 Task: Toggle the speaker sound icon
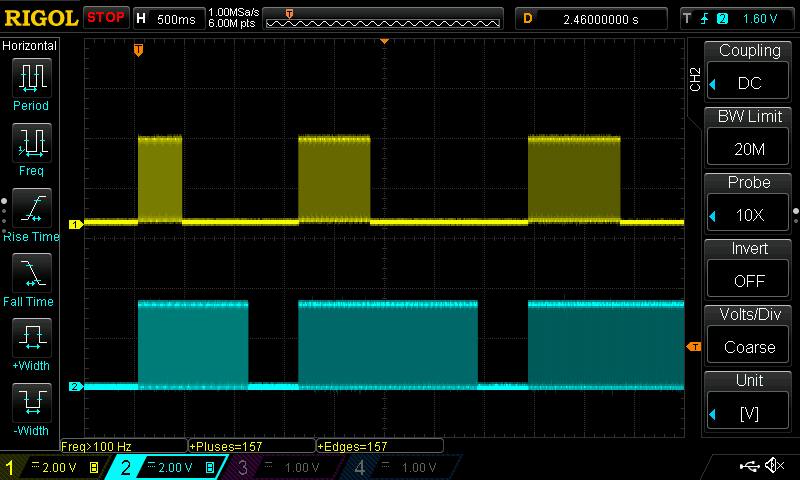tap(774, 466)
